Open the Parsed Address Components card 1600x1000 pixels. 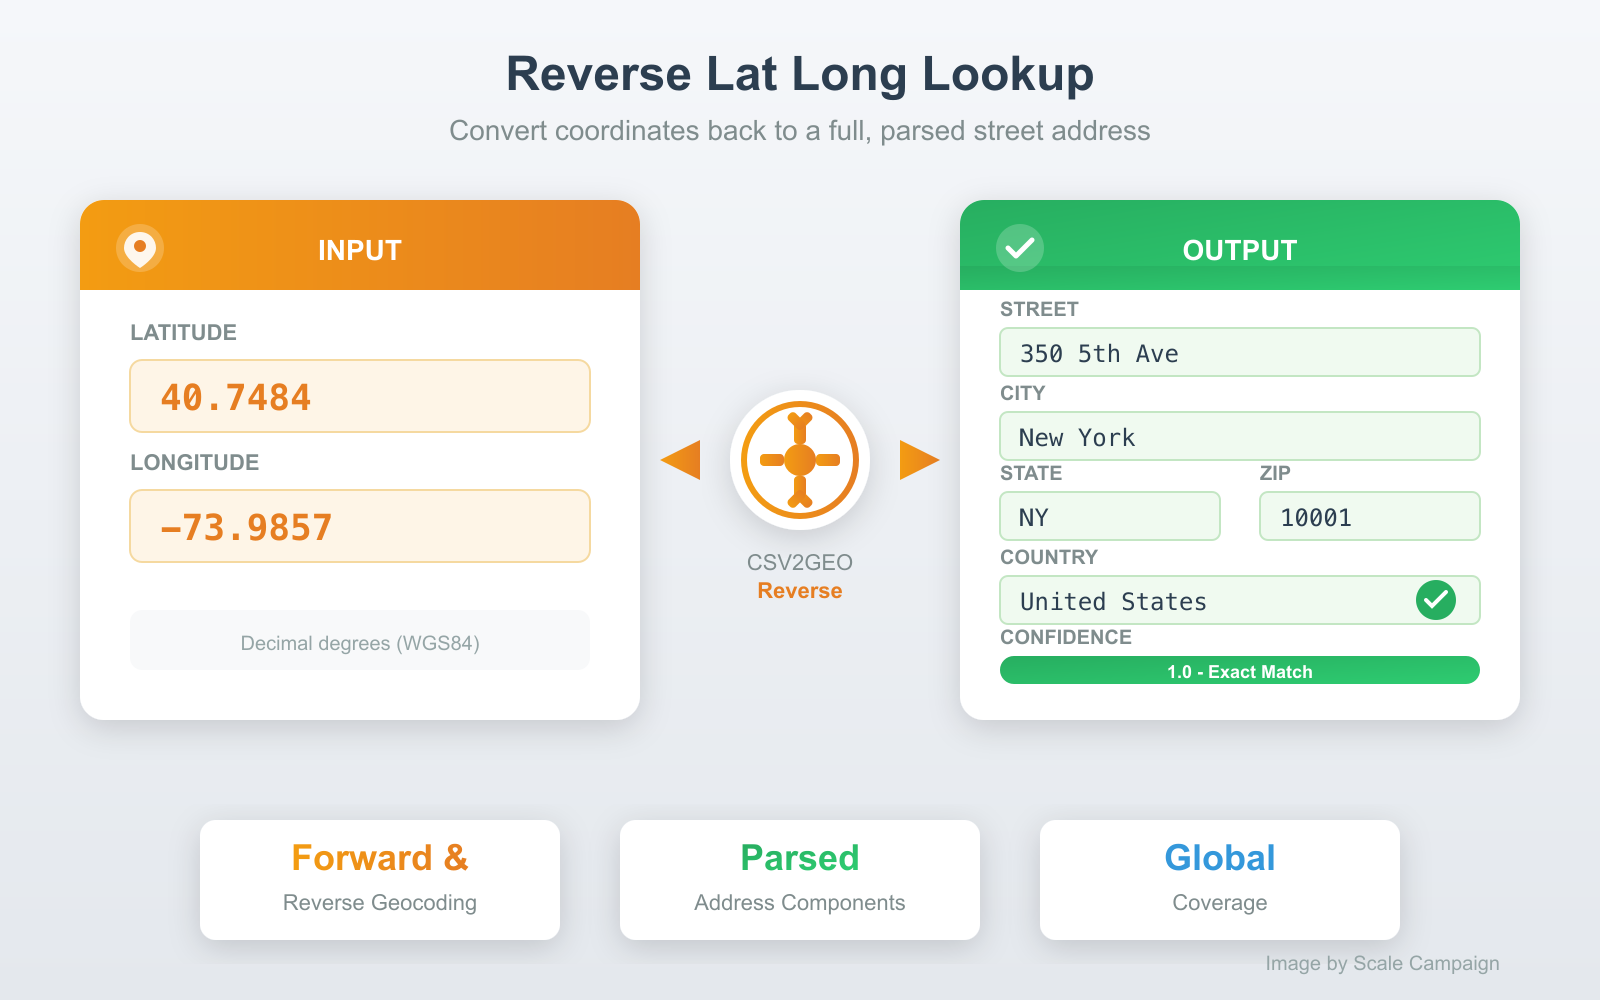pyautogui.click(x=800, y=880)
